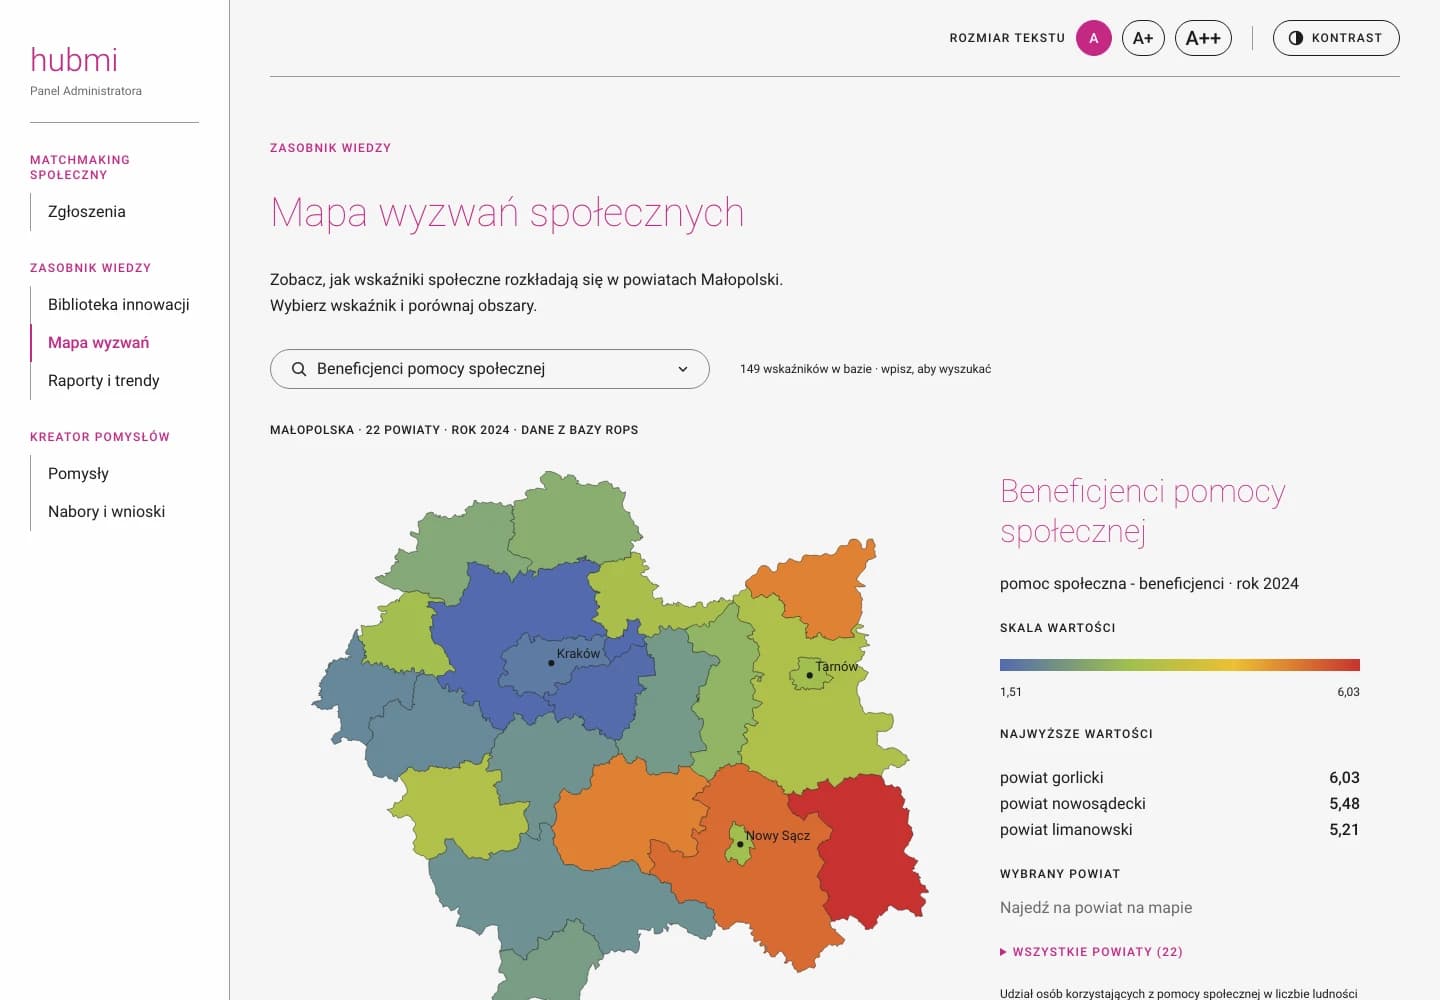Image resolution: width=1440 pixels, height=1000 pixels.
Task: Click the 5,48 value for nowosądecki
Action: [1344, 804]
